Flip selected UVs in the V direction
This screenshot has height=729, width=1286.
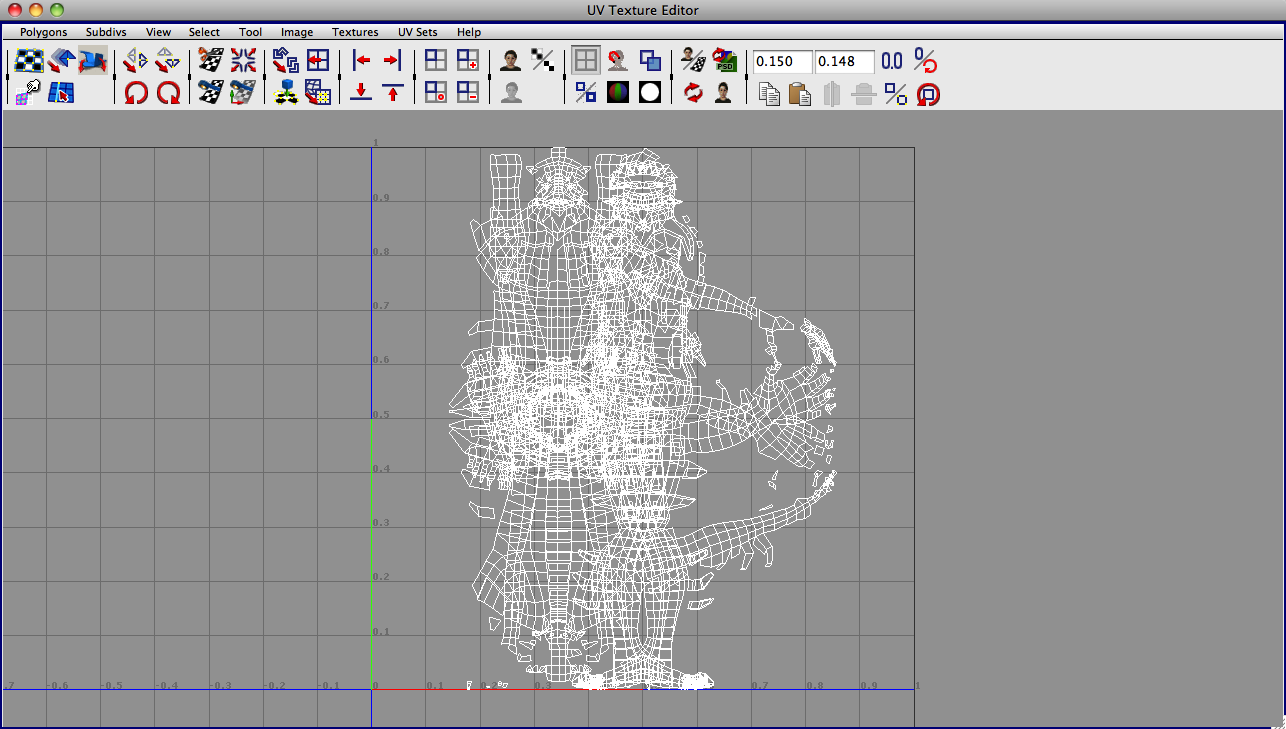167,60
